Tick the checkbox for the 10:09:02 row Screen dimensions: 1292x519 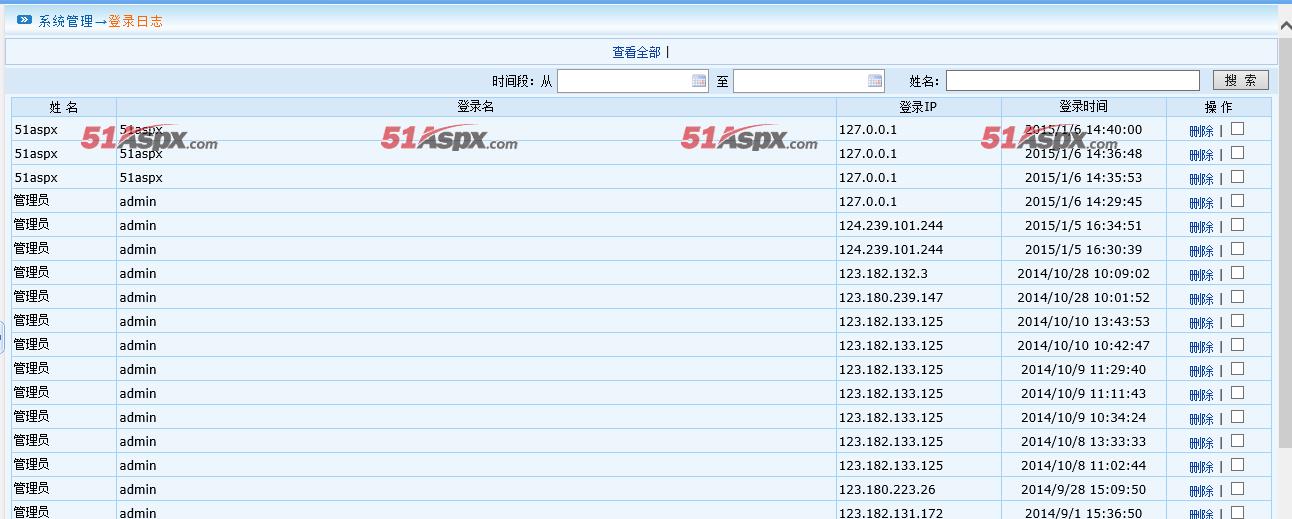[1237, 273]
